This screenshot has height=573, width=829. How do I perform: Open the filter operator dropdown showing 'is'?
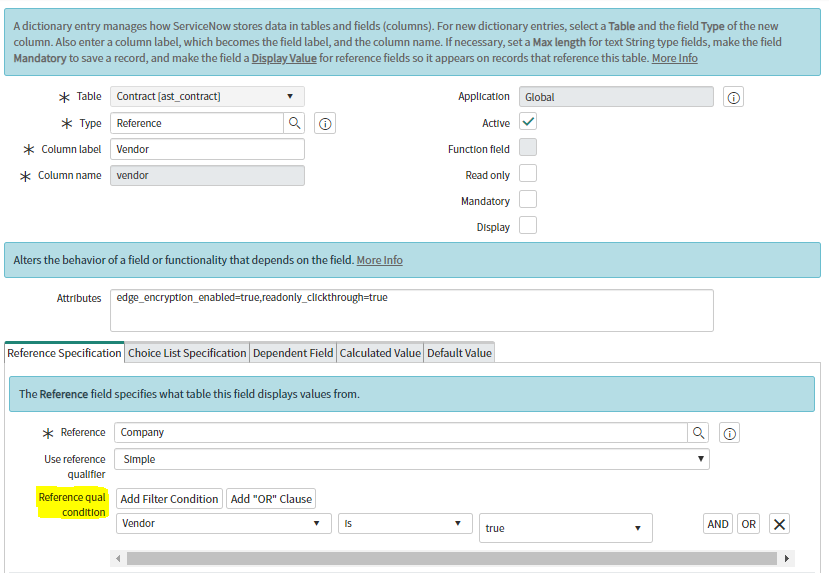click(x=404, y=523)
